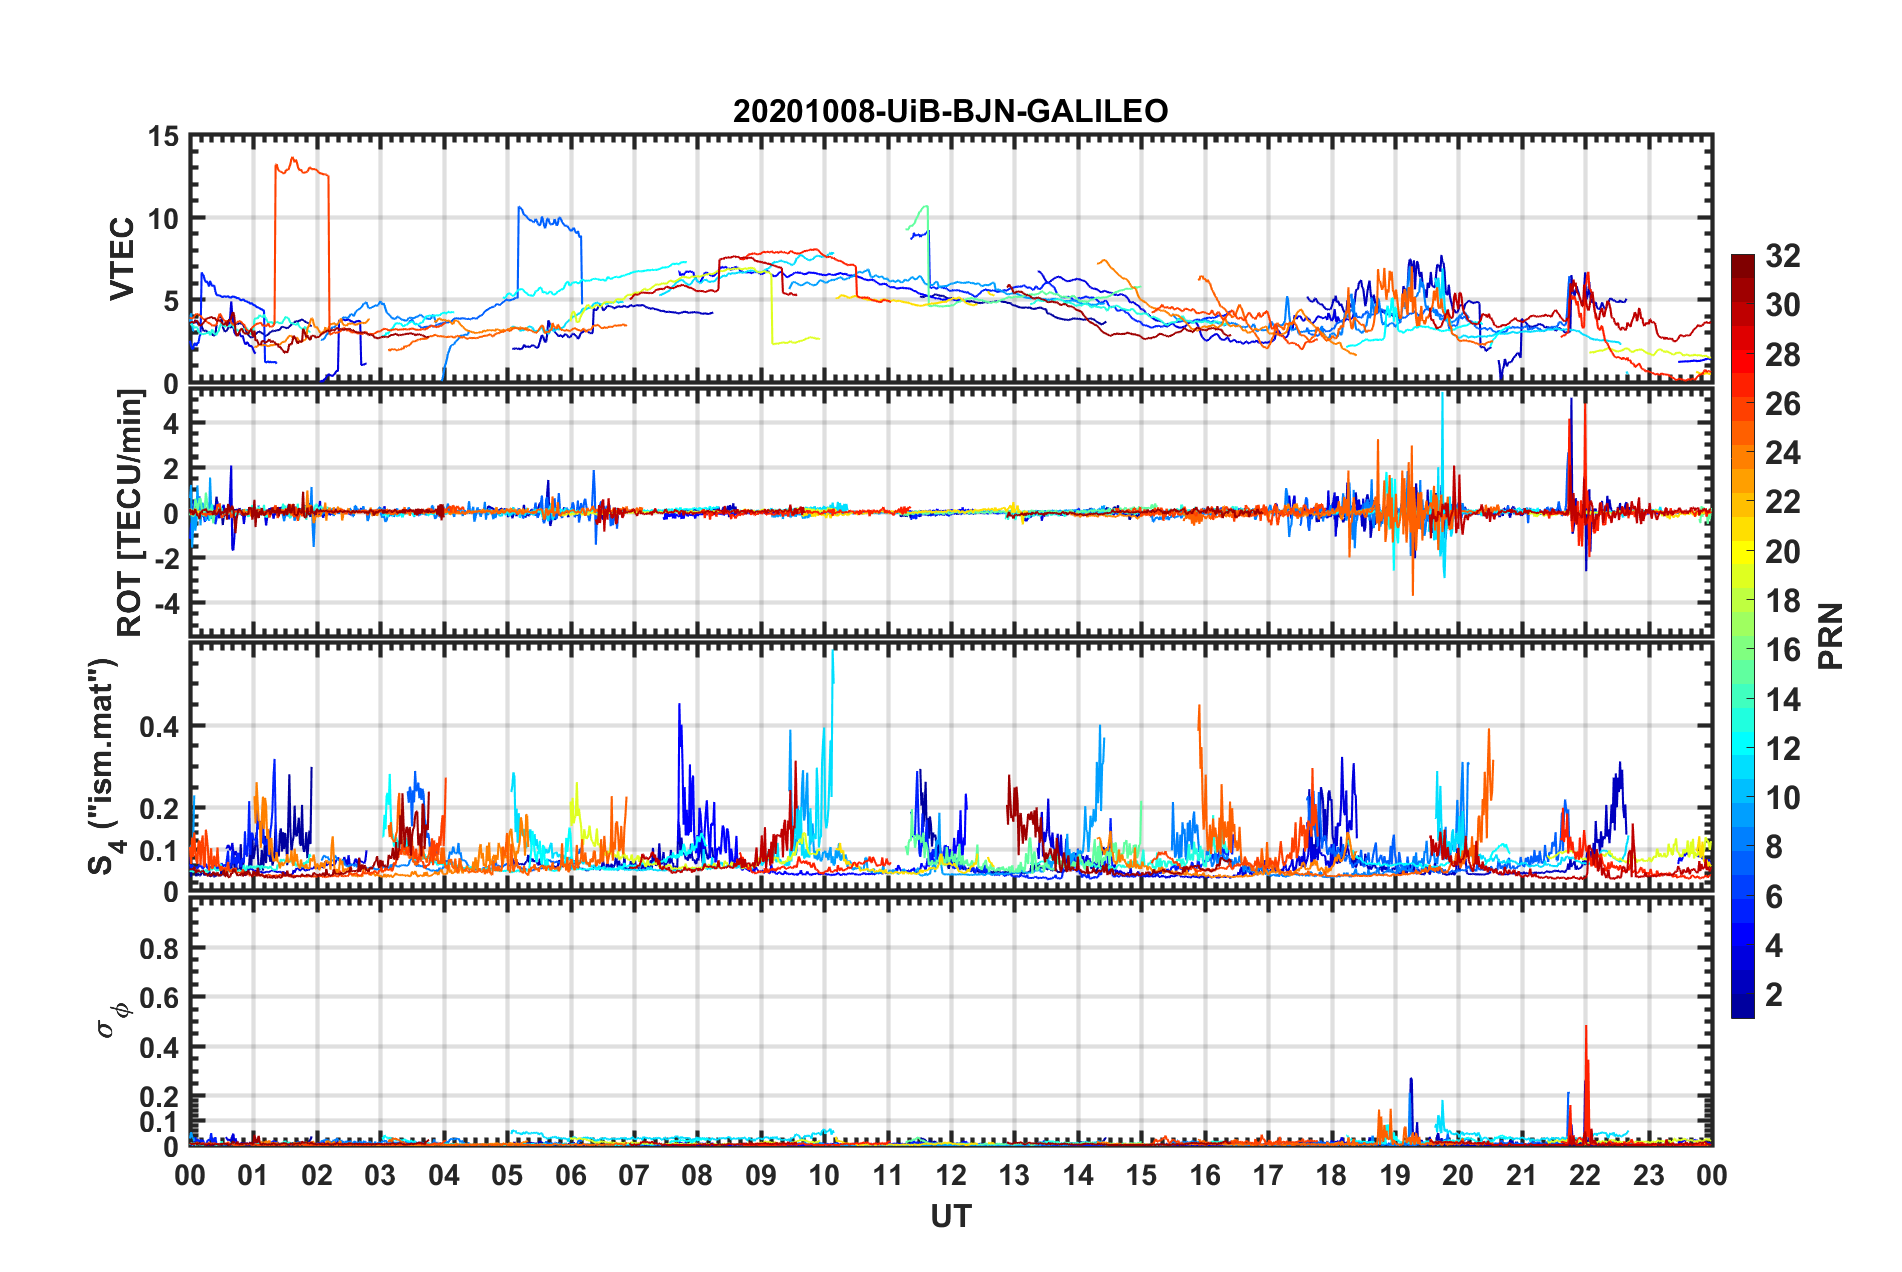Click colorbar tick label 20

(1782, 552)
